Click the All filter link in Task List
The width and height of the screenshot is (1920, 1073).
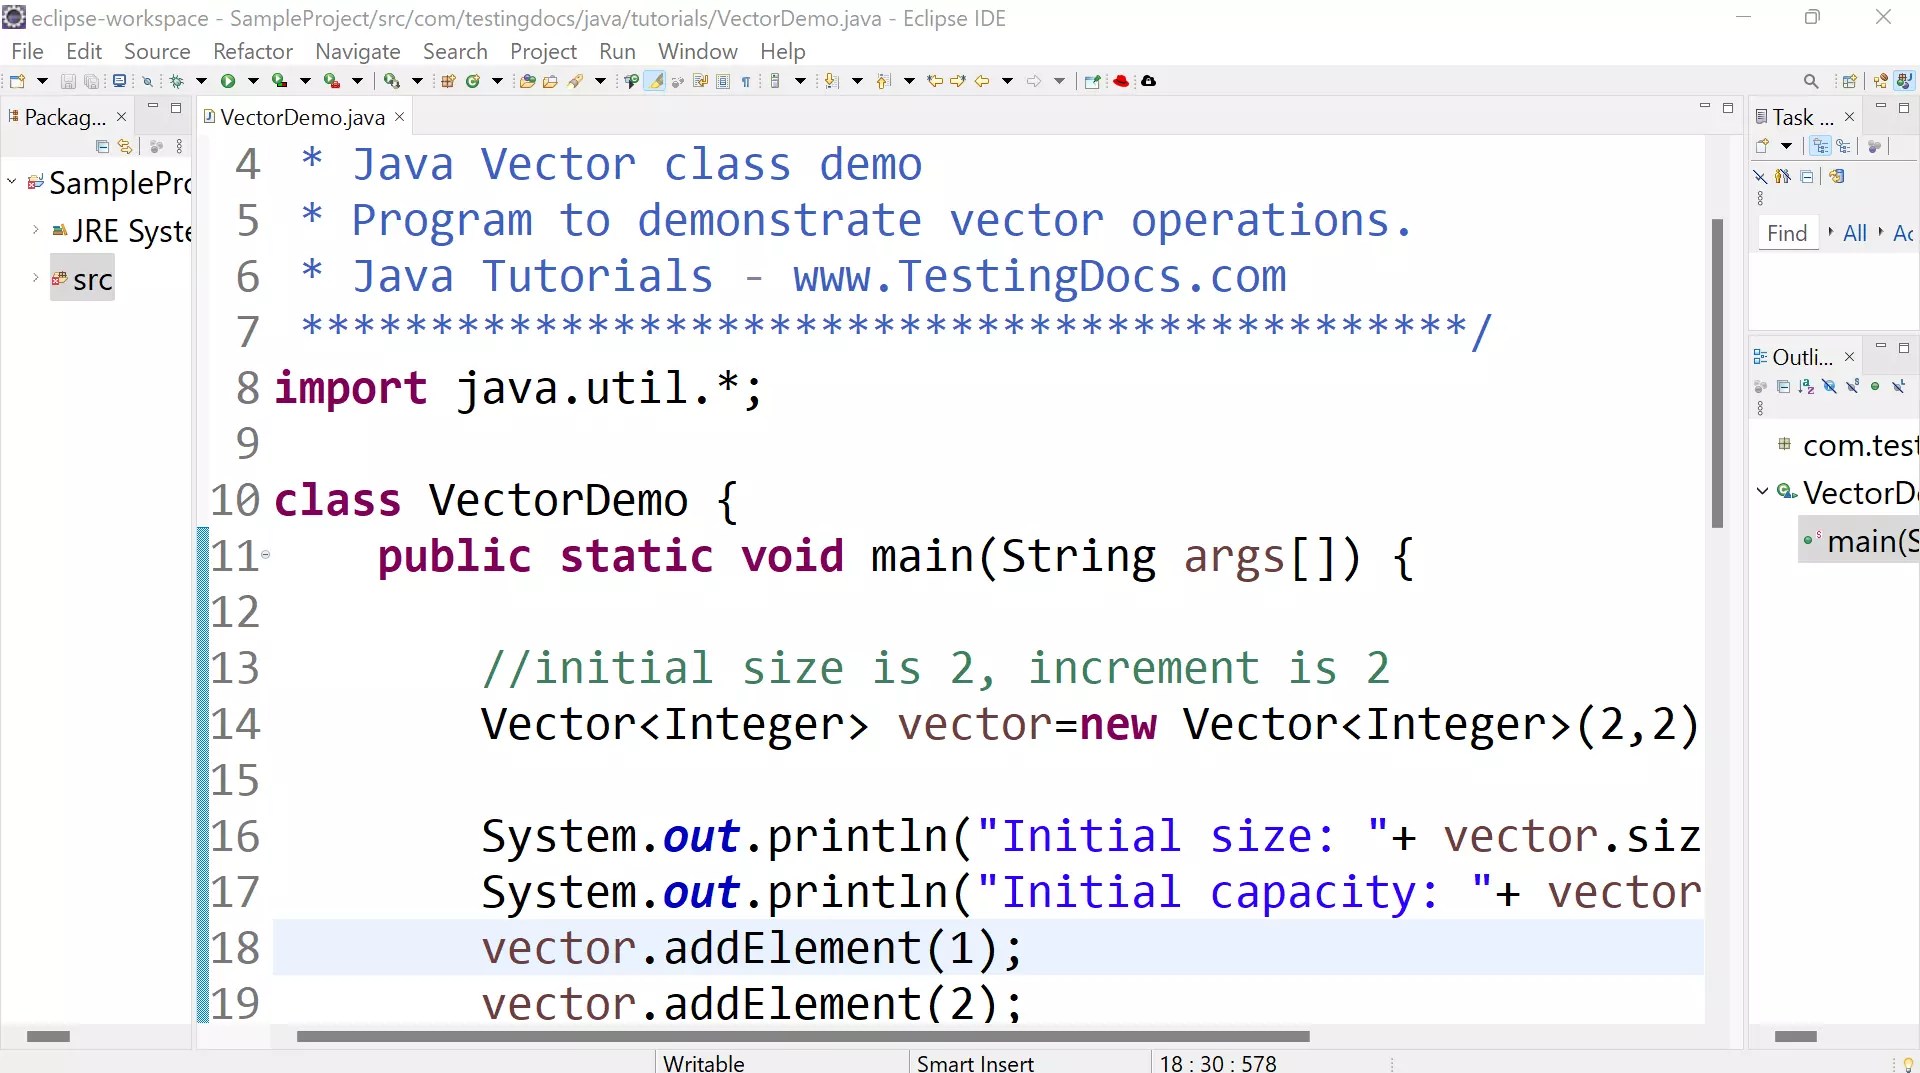1855,233
